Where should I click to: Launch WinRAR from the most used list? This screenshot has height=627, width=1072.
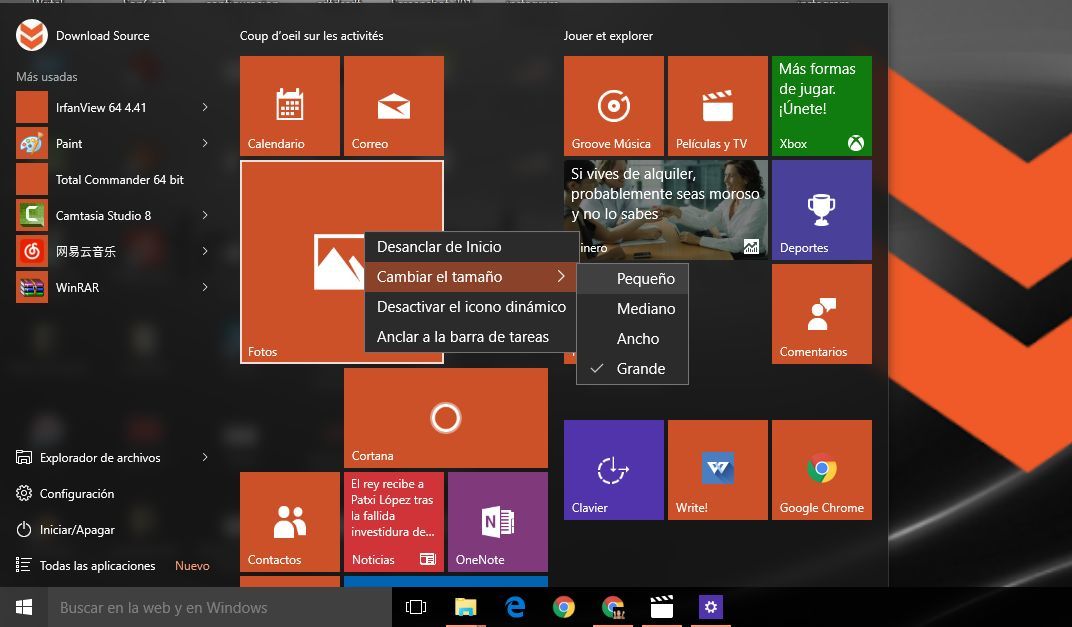[113, 287]
